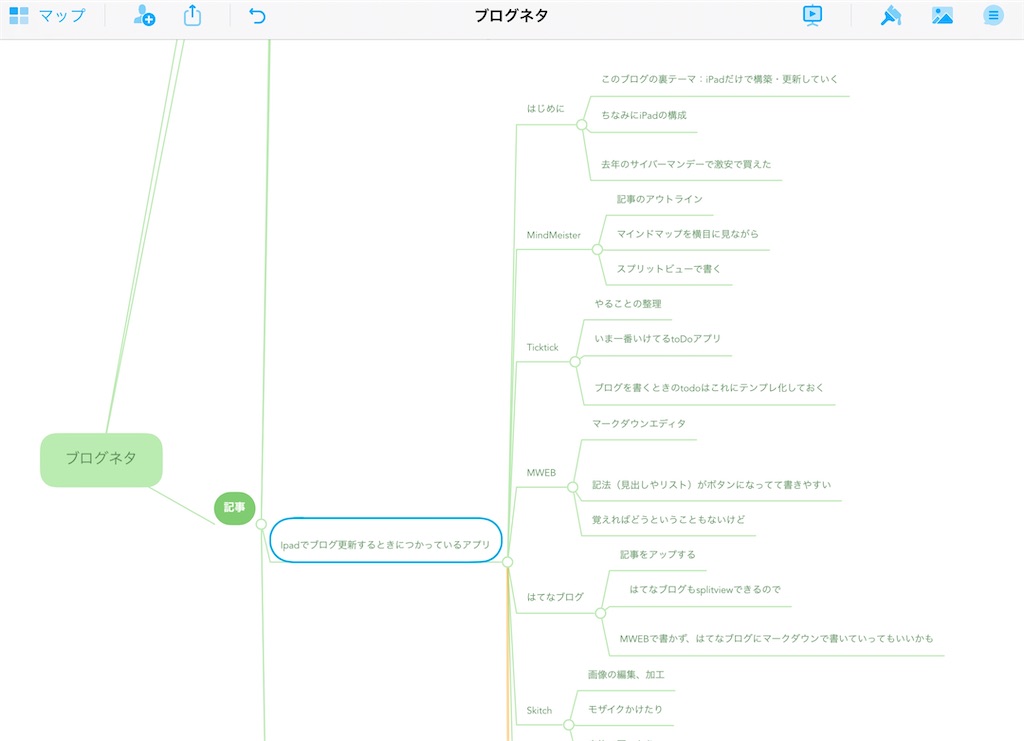
Task: Select the Ticktick topic
Action: point(543,347)
